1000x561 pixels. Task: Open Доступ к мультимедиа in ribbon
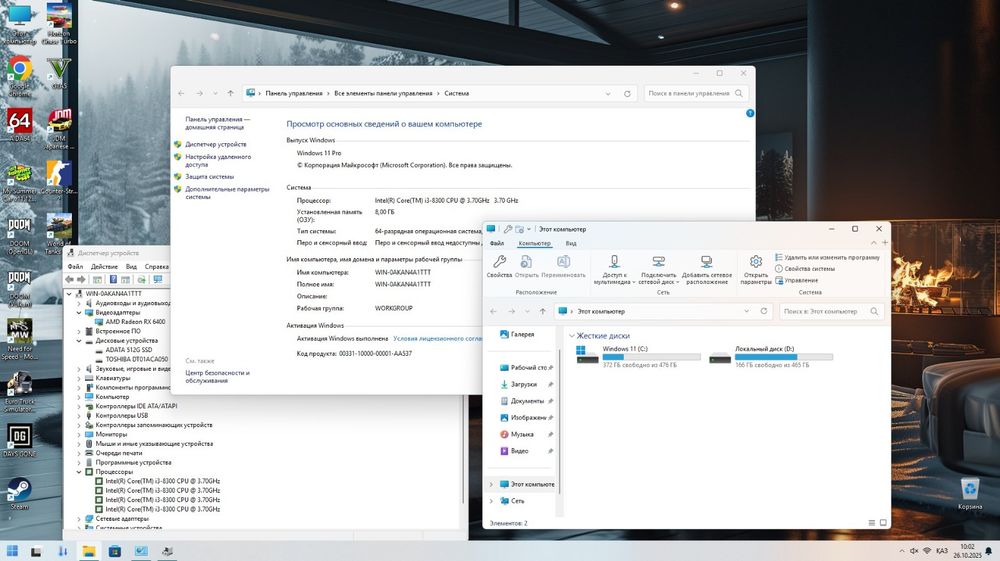coord(616,263)
